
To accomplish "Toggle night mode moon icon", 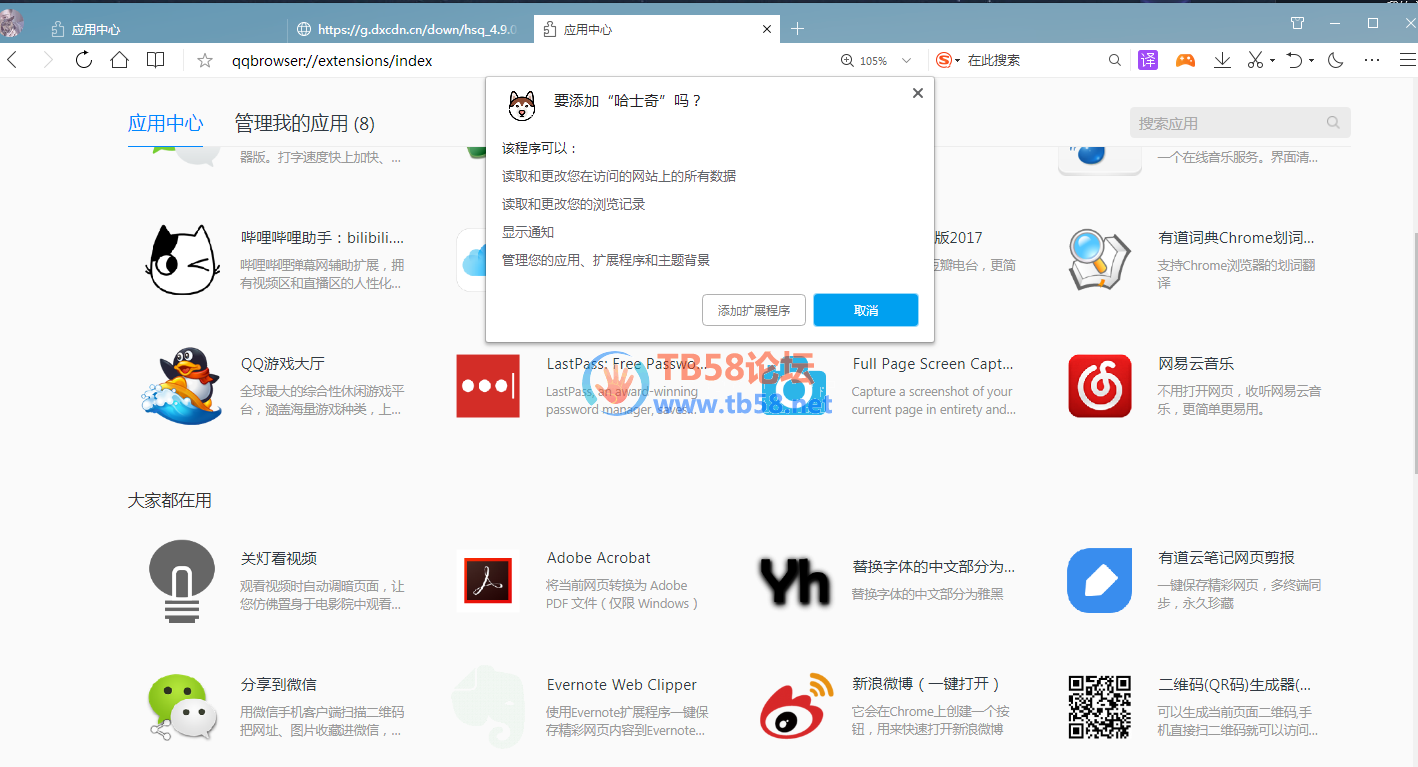I will (x=1335, y=60).
